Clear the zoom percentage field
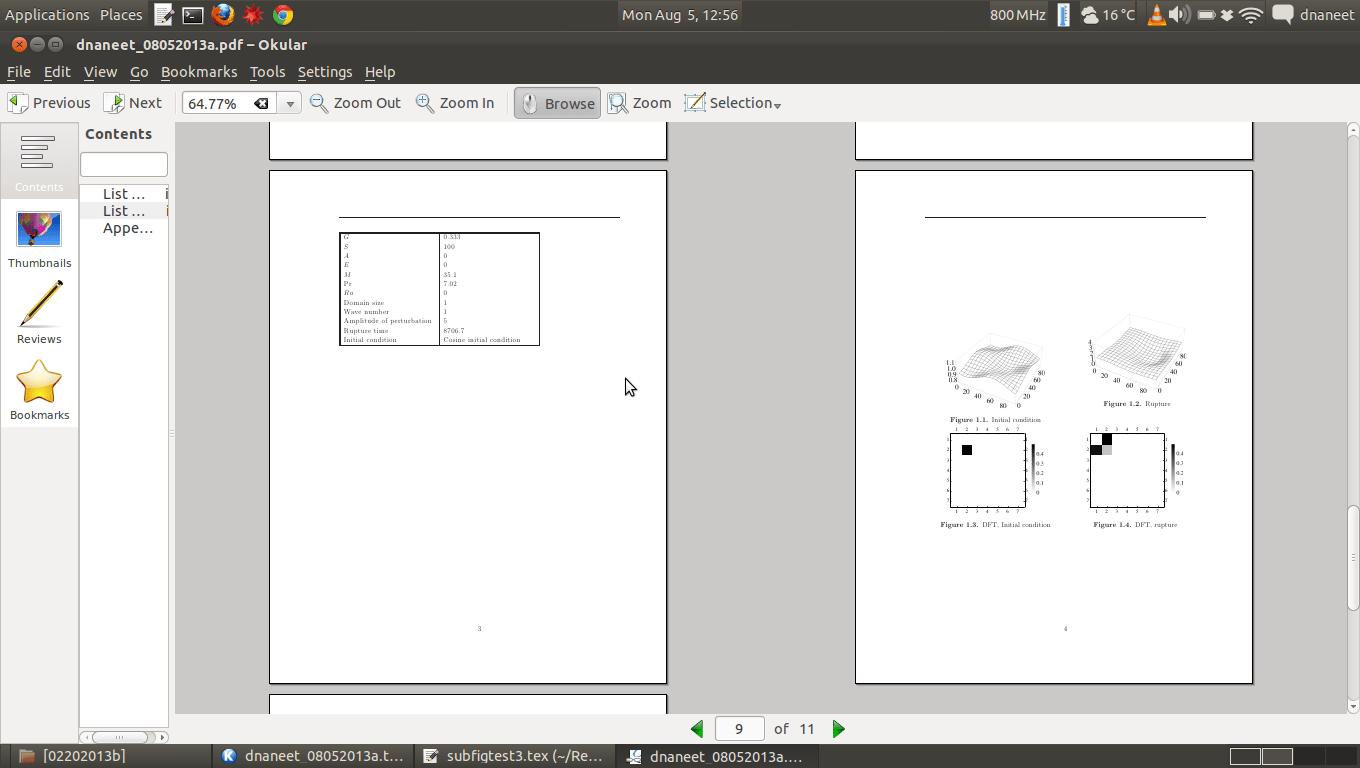 tap(261, 103)
